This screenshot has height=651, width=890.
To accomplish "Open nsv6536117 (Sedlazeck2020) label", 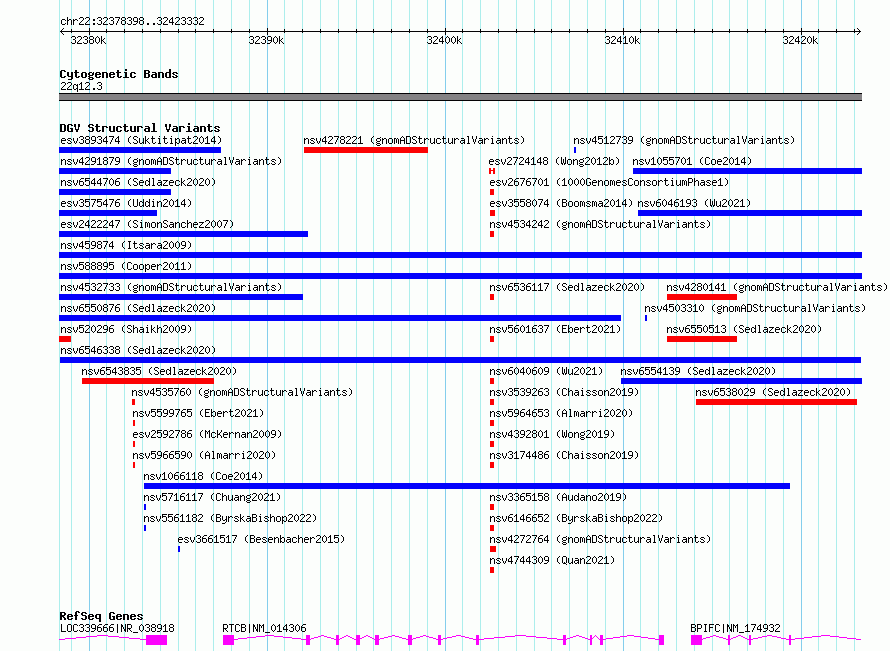I will [x=567, y=287].
